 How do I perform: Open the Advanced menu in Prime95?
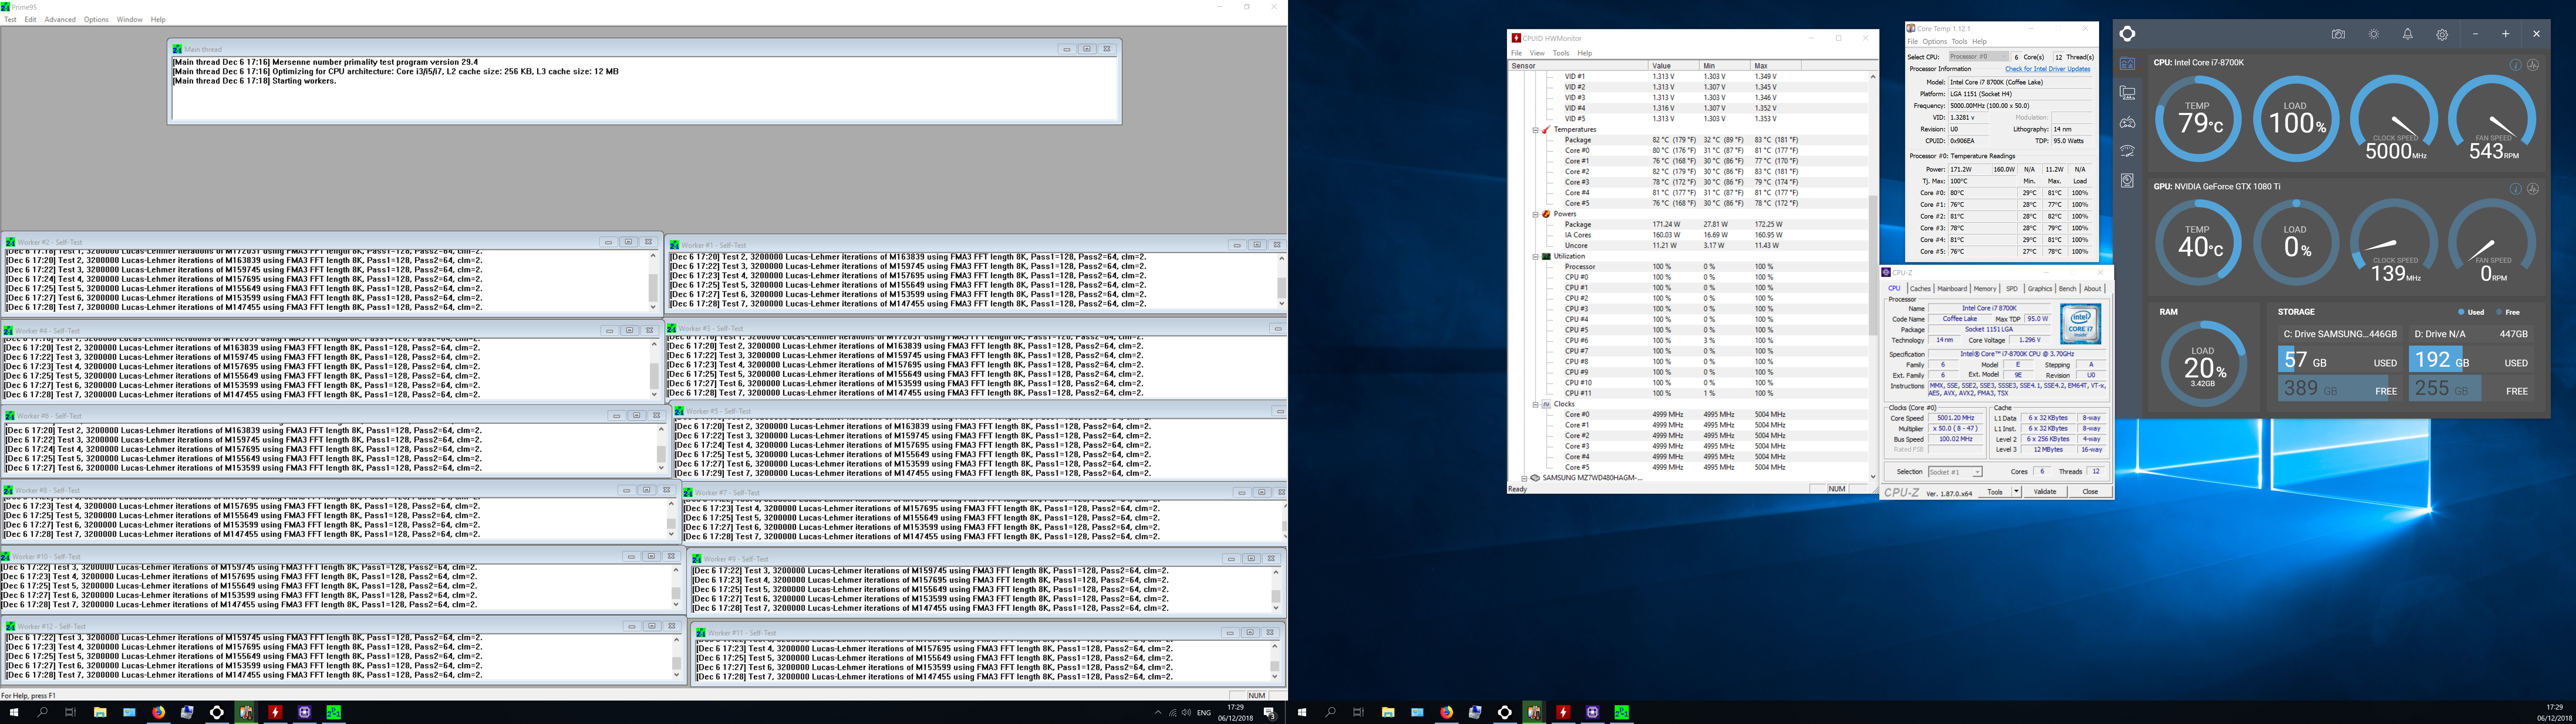(x=60, y=20)
